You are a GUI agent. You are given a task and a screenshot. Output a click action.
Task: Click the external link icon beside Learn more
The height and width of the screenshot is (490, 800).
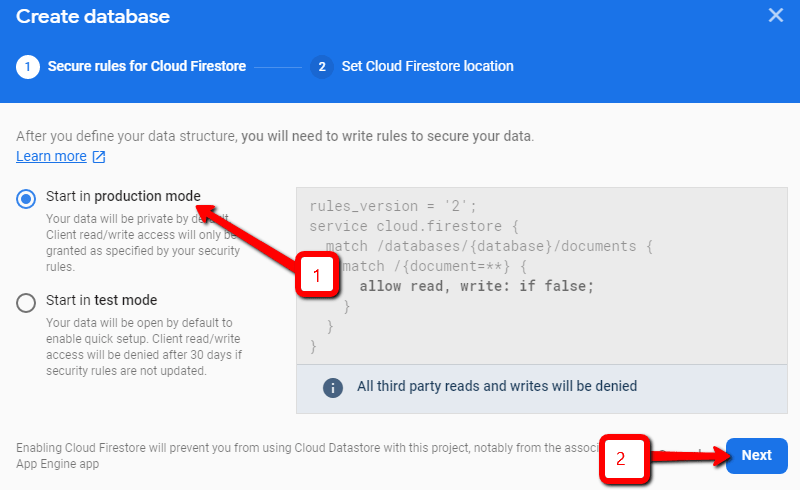point(99,156)
